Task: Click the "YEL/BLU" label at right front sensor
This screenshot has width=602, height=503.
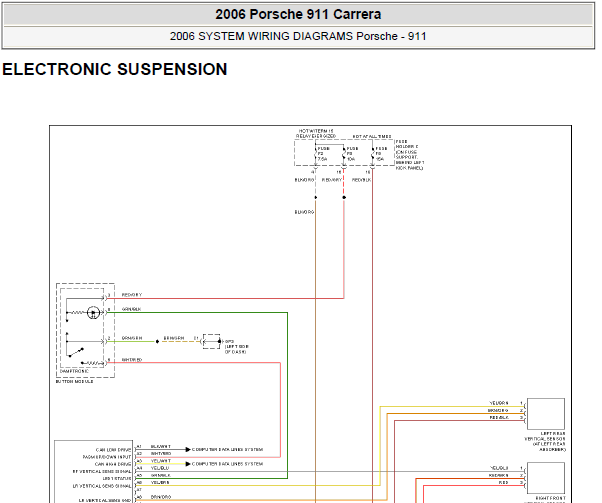Action: click(499, 468)
